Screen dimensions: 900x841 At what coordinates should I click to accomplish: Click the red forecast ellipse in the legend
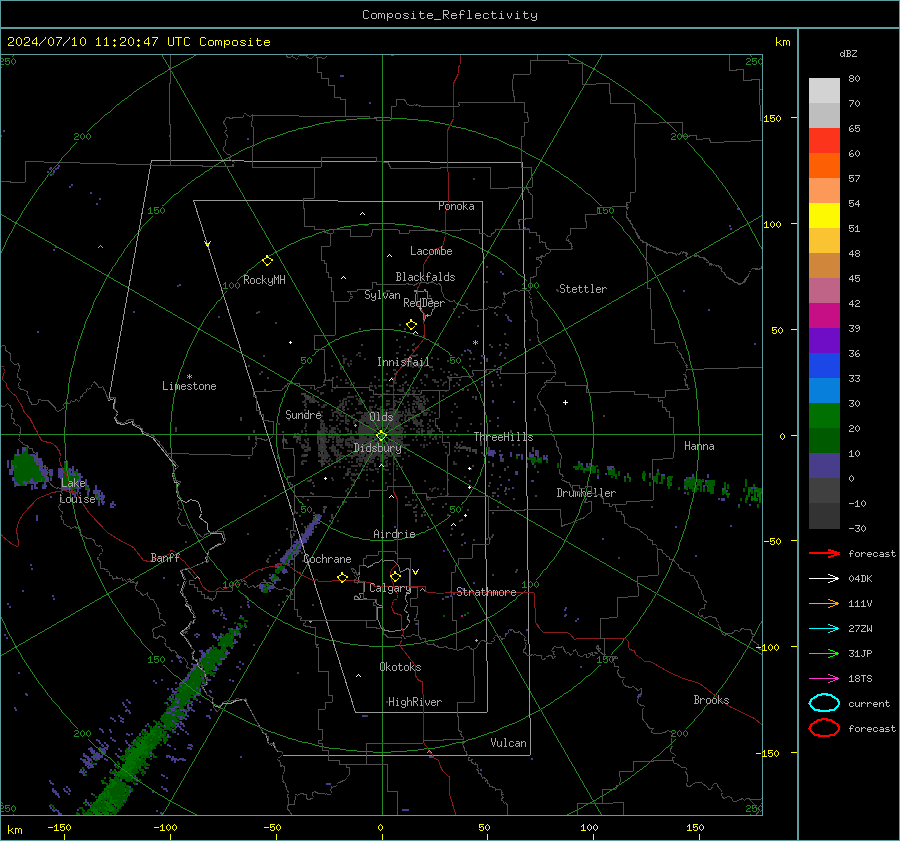point(824,728)
